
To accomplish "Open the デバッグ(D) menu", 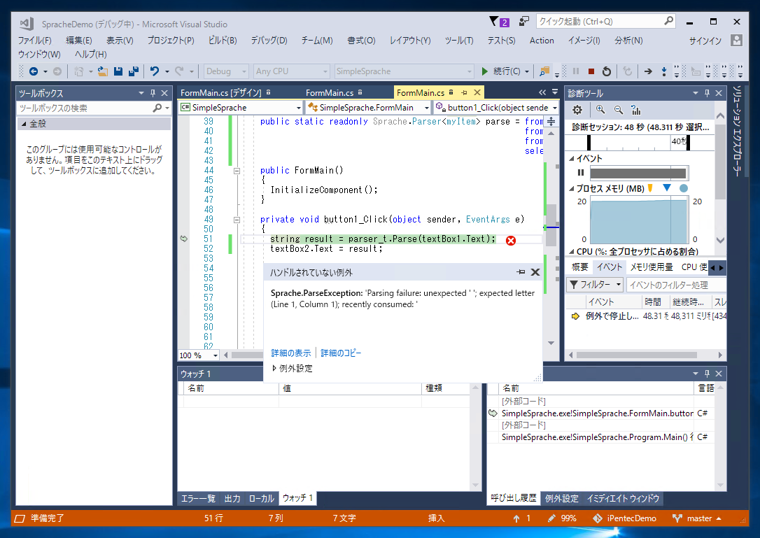I will click(269, 40).
